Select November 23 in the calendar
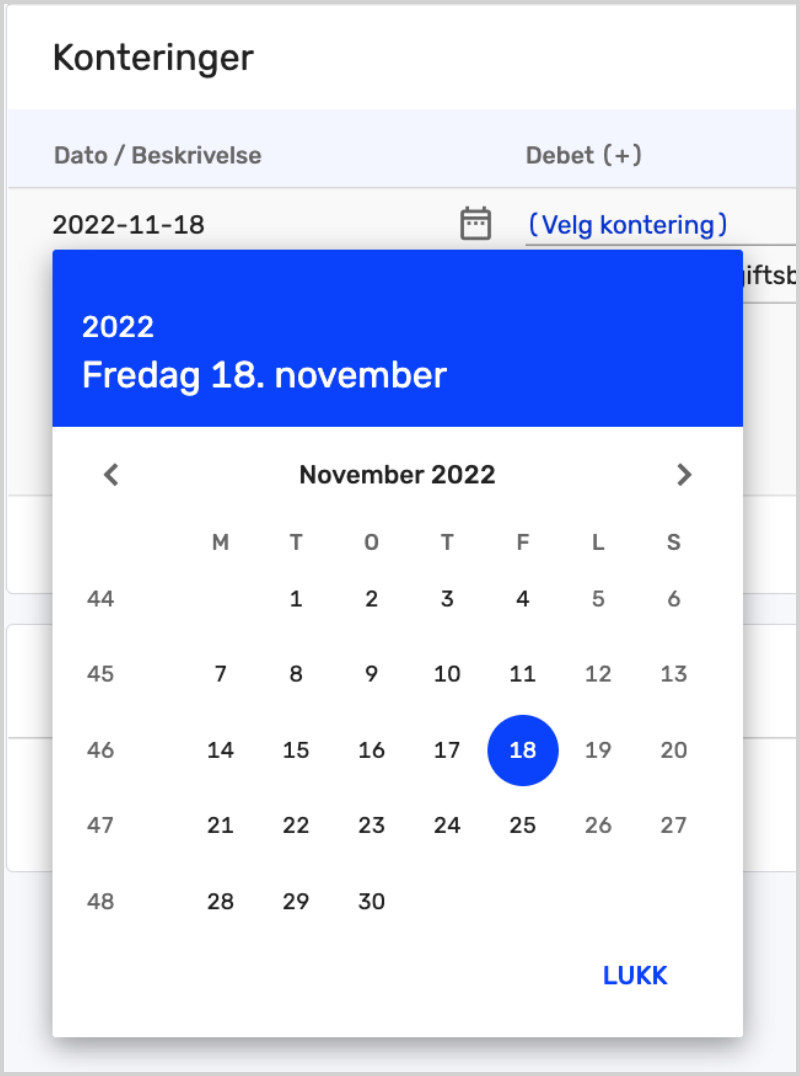800x1076 pixels. tap(371, 825)
